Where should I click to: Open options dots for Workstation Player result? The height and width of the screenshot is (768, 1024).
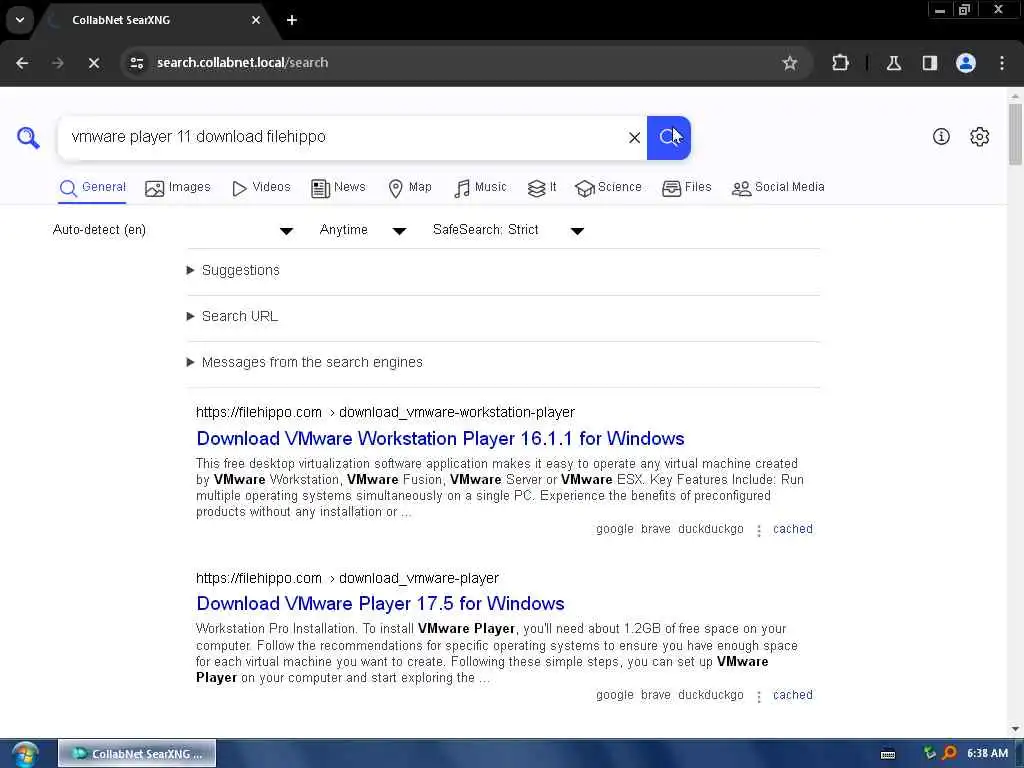click(758, 530)
